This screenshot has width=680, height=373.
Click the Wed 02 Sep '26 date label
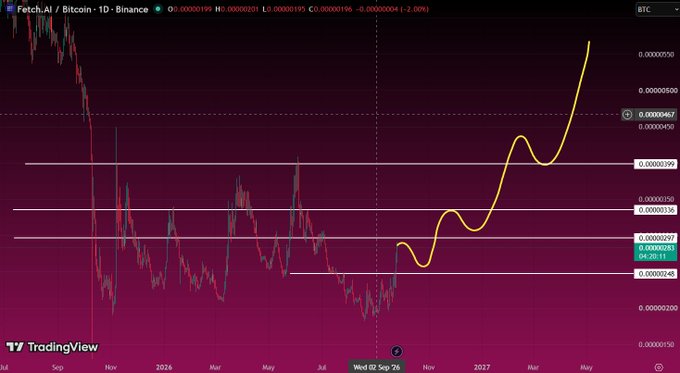coord(376,367)
